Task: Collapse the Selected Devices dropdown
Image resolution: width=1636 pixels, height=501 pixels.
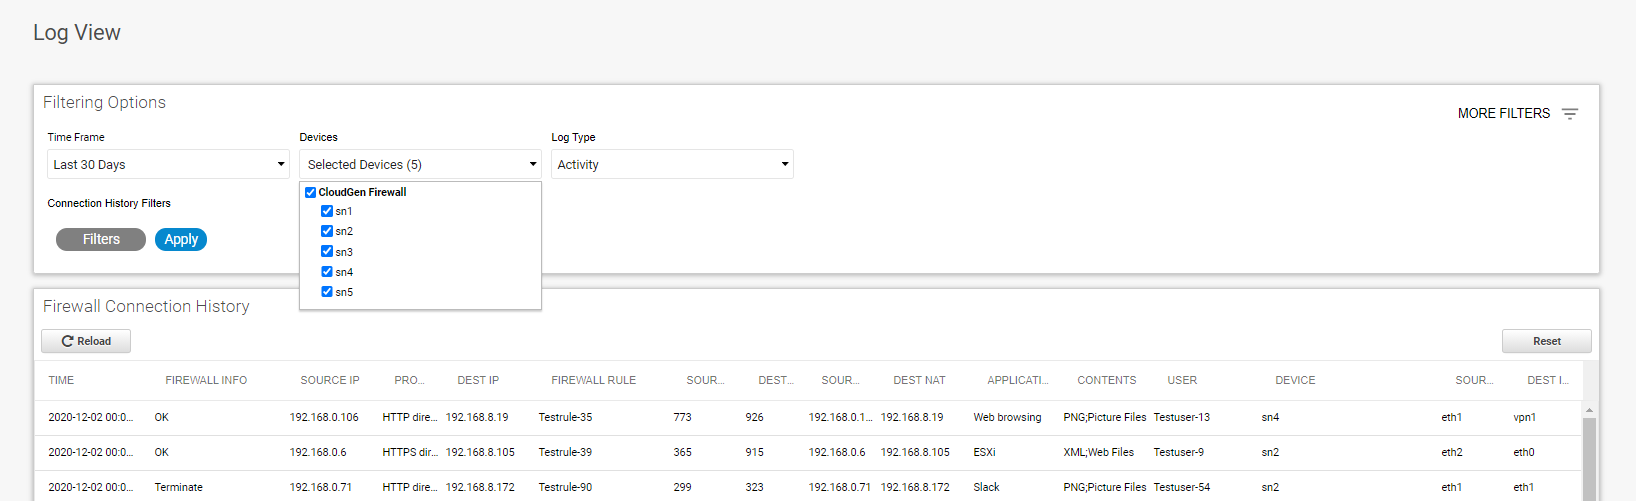Action: [x=420, y=164]
